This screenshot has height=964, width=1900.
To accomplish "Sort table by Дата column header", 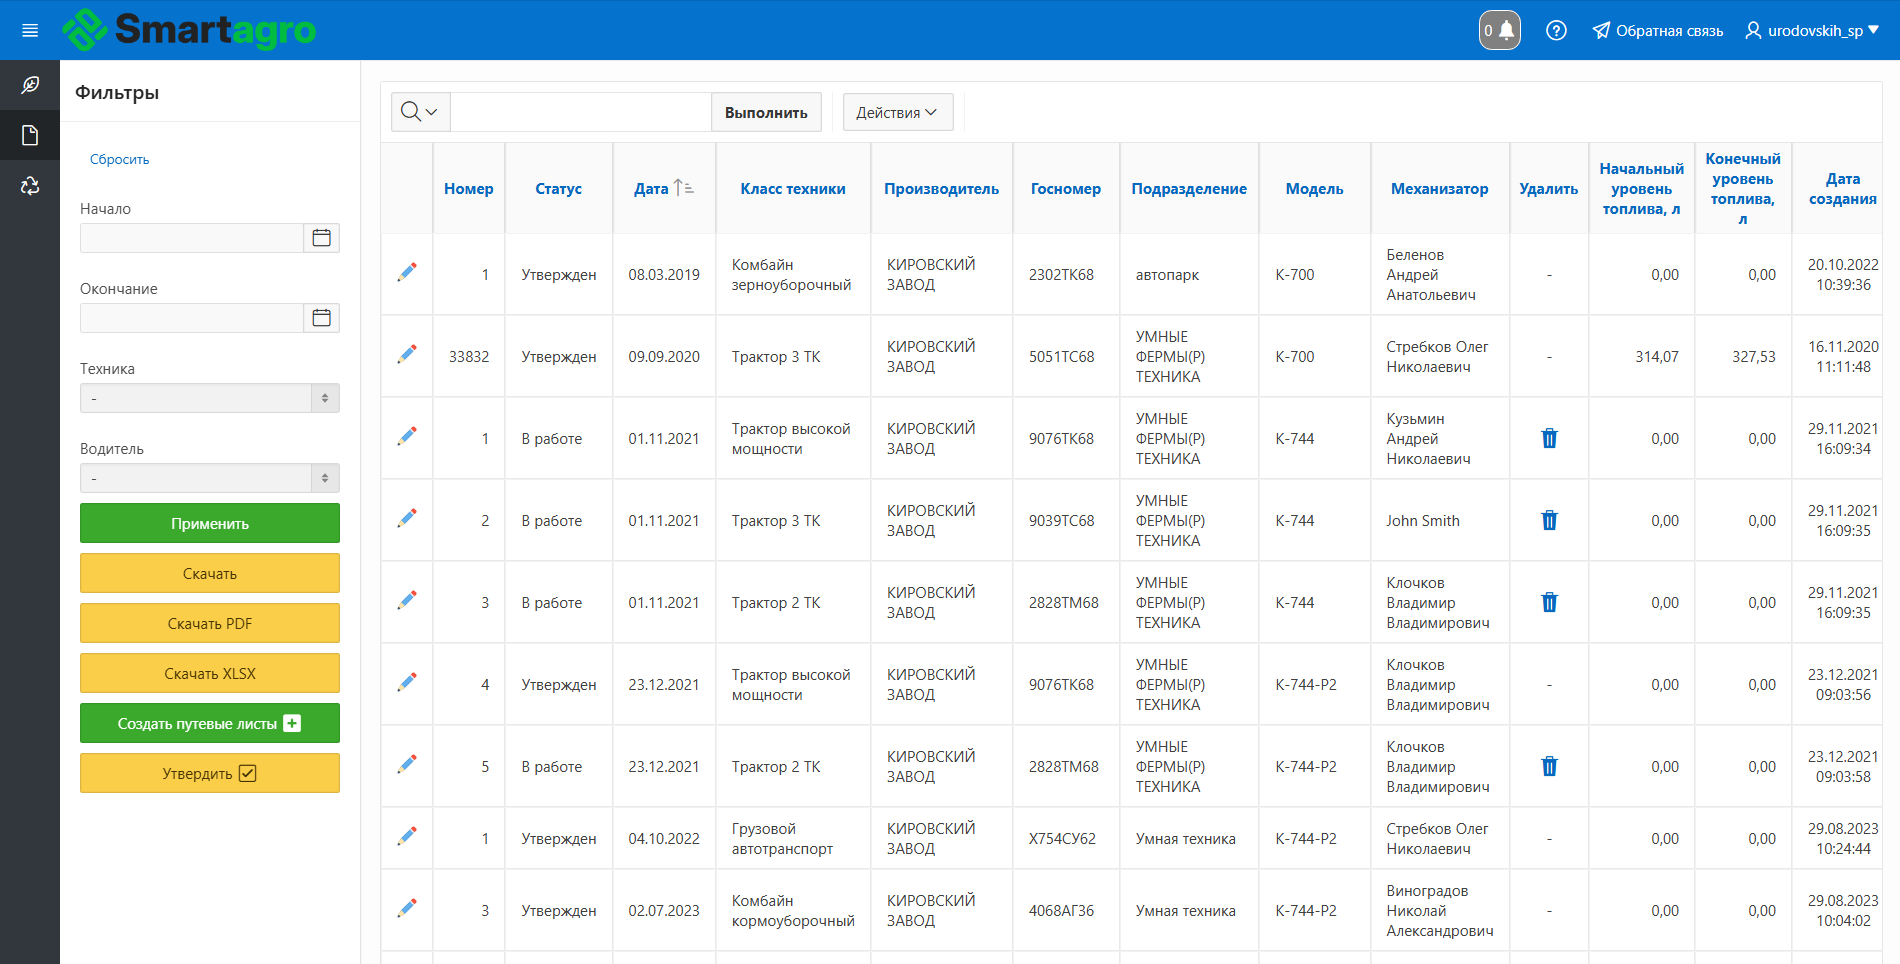I will (x=652, y=189).
